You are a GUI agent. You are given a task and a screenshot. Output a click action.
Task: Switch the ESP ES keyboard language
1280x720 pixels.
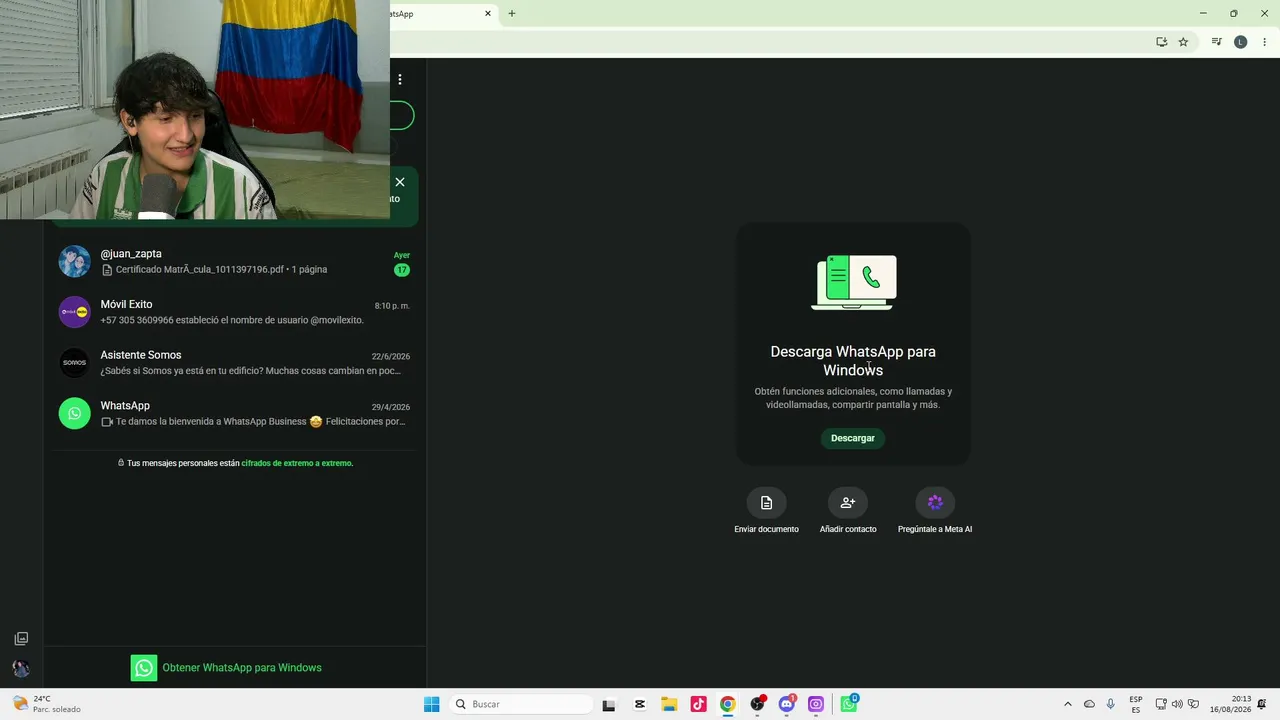[x=1136, y=704]
